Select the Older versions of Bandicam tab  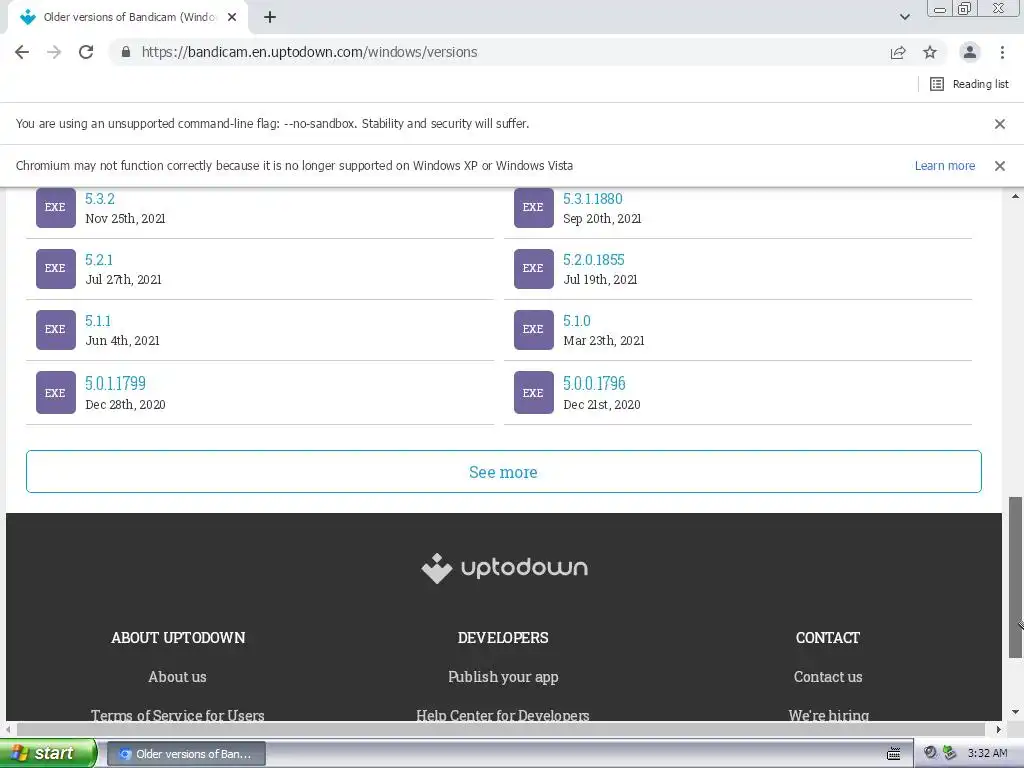pos(128,18)
